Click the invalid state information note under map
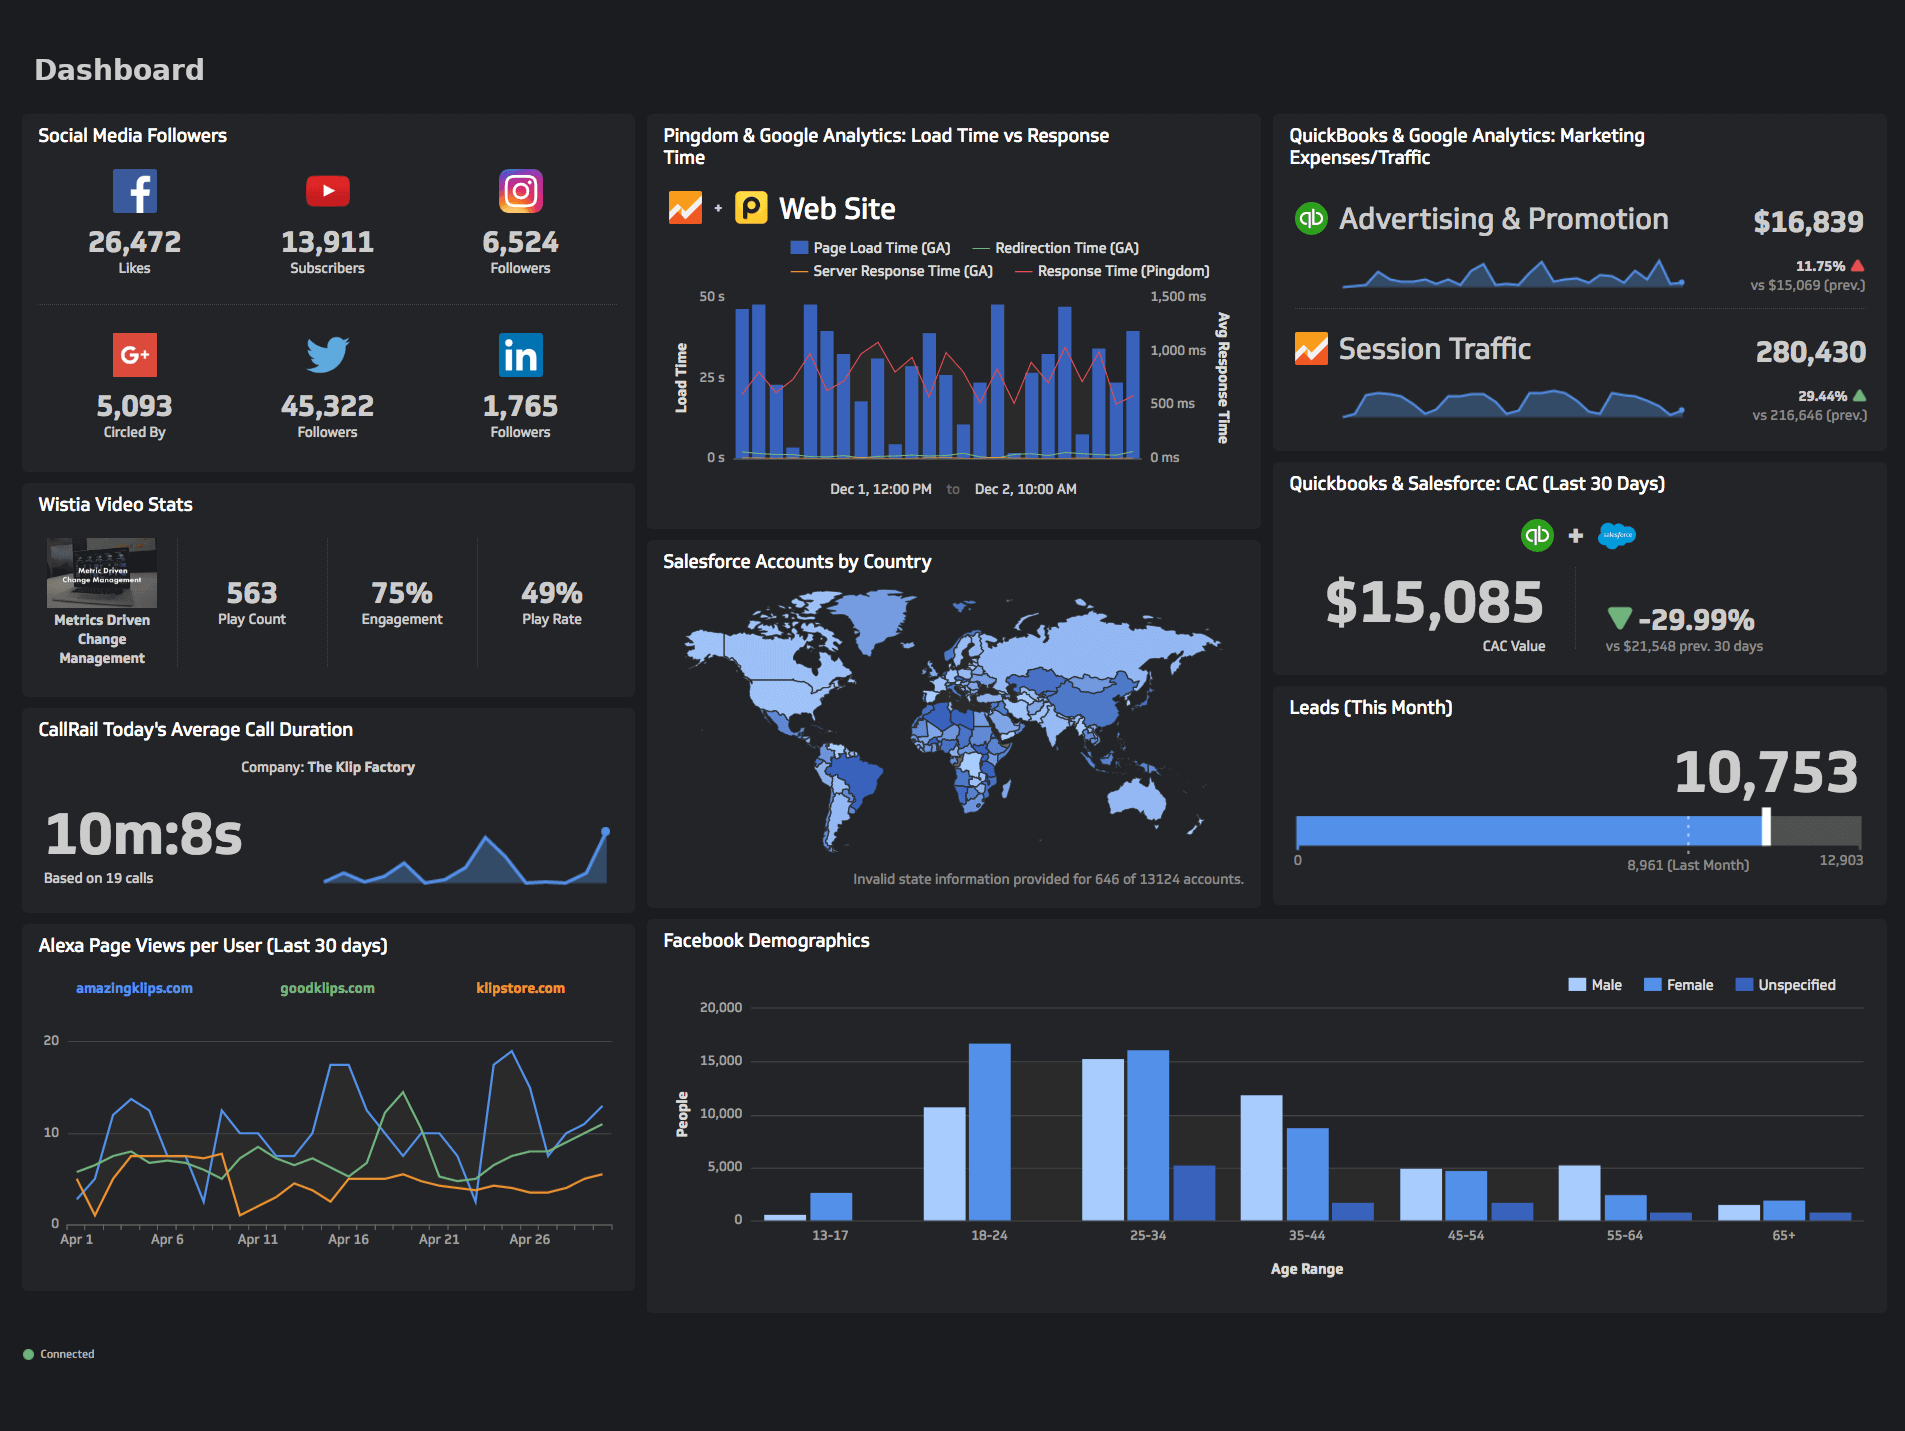Image resolution: width=1905 pixels, height=1431 pixels. pyautogui.click(x=1048, y=879)
